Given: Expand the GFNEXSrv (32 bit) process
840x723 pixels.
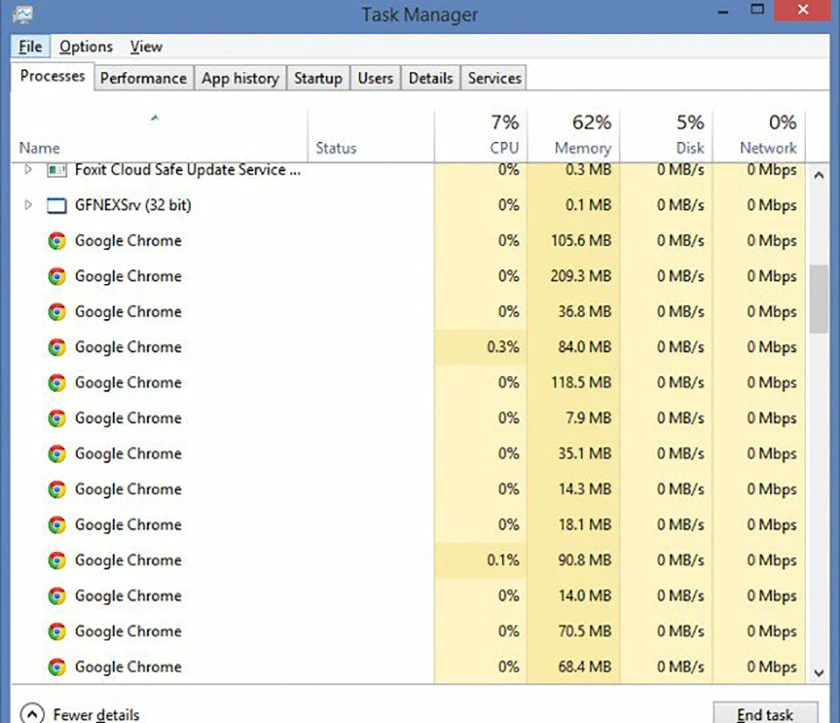Looking at the screenshot, I should (x=28, y=205).
